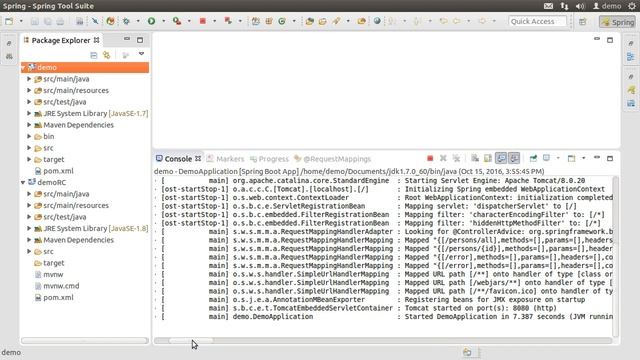Image resolution: width=640 pixels, height=360 pixels.
Task: Open the system gear menu in top panel
Action: point(631,6)
